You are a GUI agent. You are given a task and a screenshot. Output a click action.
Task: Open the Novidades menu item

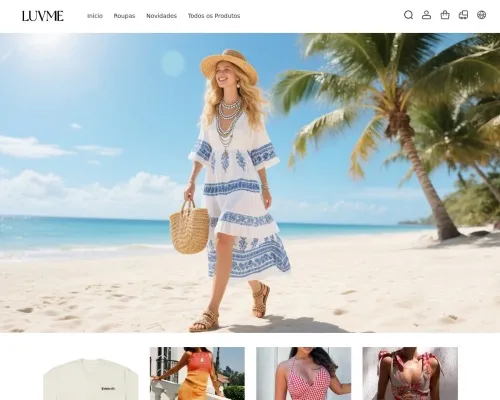click(x=161, y=16)
